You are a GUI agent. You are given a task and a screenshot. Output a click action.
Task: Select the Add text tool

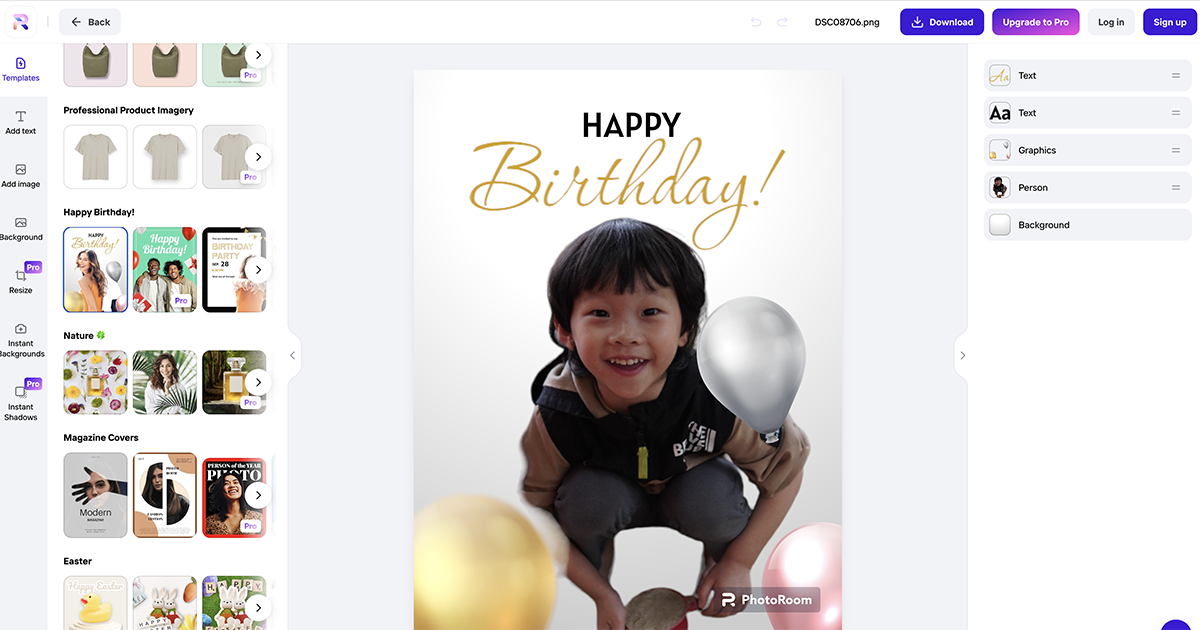point(21,123)
